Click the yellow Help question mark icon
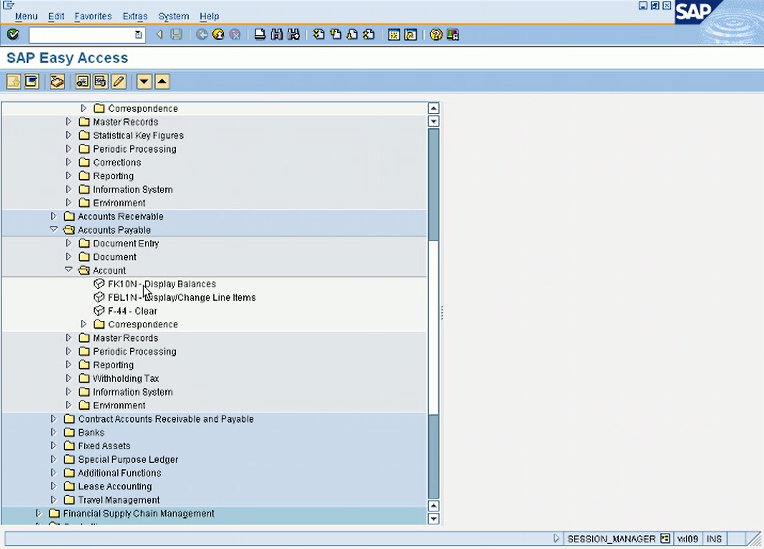764x549 pixels. point(436,35)
